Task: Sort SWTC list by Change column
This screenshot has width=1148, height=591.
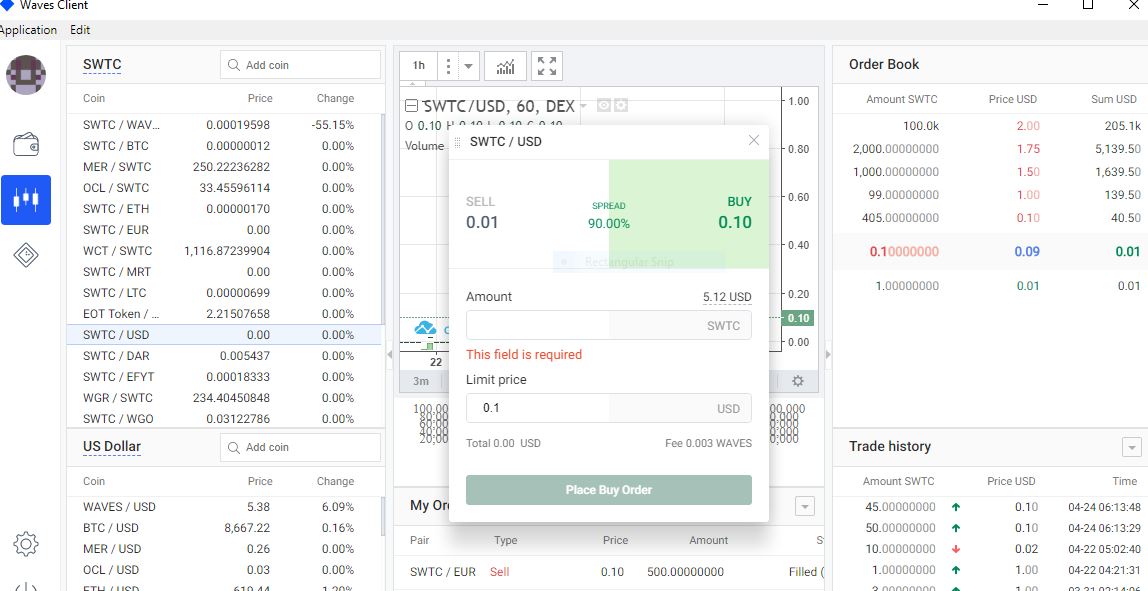Action: coord(335,98)
